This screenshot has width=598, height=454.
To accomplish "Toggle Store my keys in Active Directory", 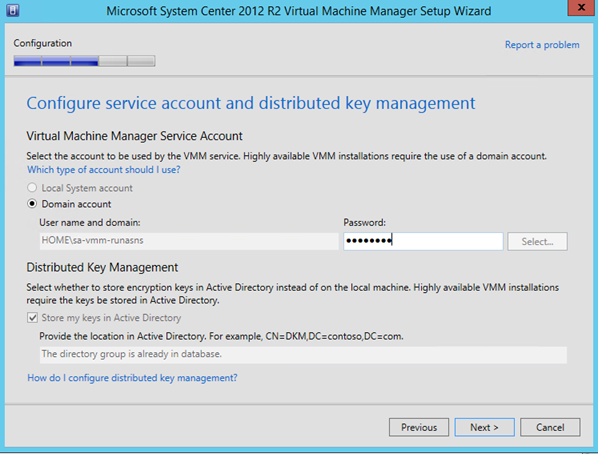I will point(32,317).
